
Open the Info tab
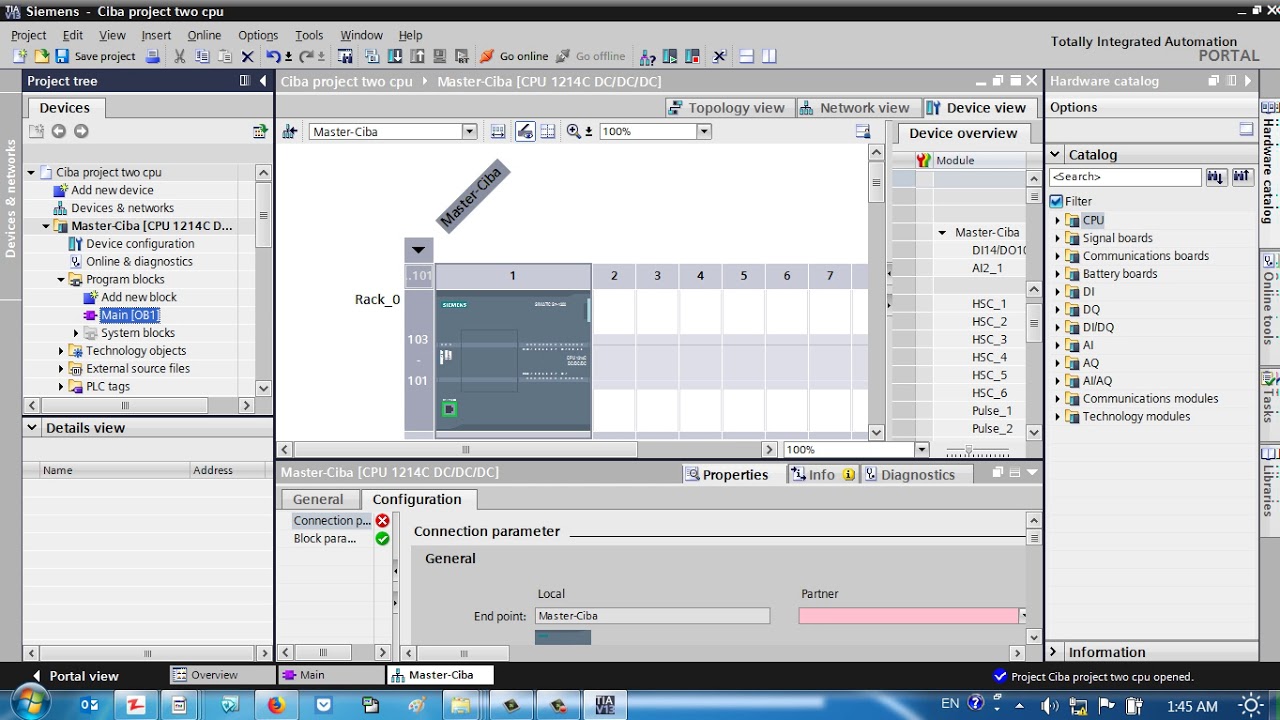point(823,475)
